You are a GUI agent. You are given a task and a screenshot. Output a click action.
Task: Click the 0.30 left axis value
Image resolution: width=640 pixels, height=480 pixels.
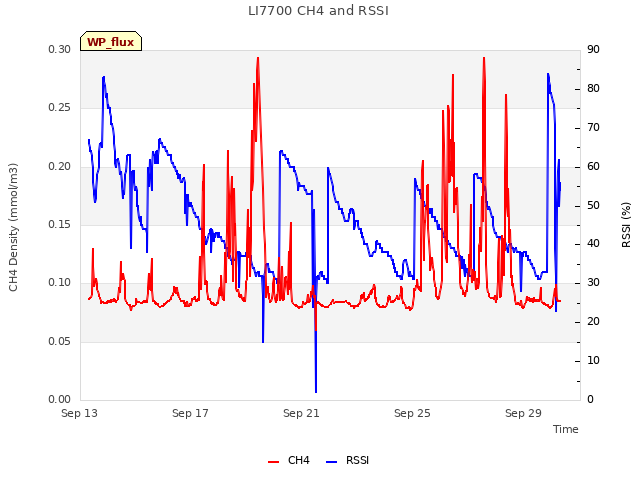60,49
